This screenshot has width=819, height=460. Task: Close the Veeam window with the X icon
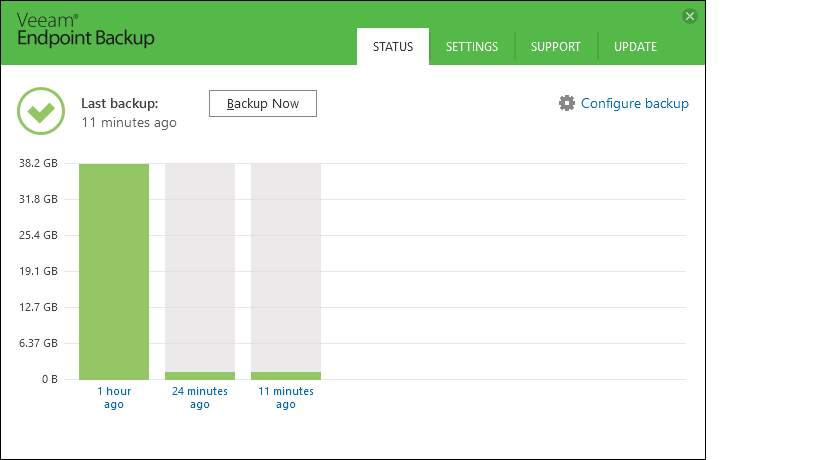pyautogui.click(x=689, y=16)
